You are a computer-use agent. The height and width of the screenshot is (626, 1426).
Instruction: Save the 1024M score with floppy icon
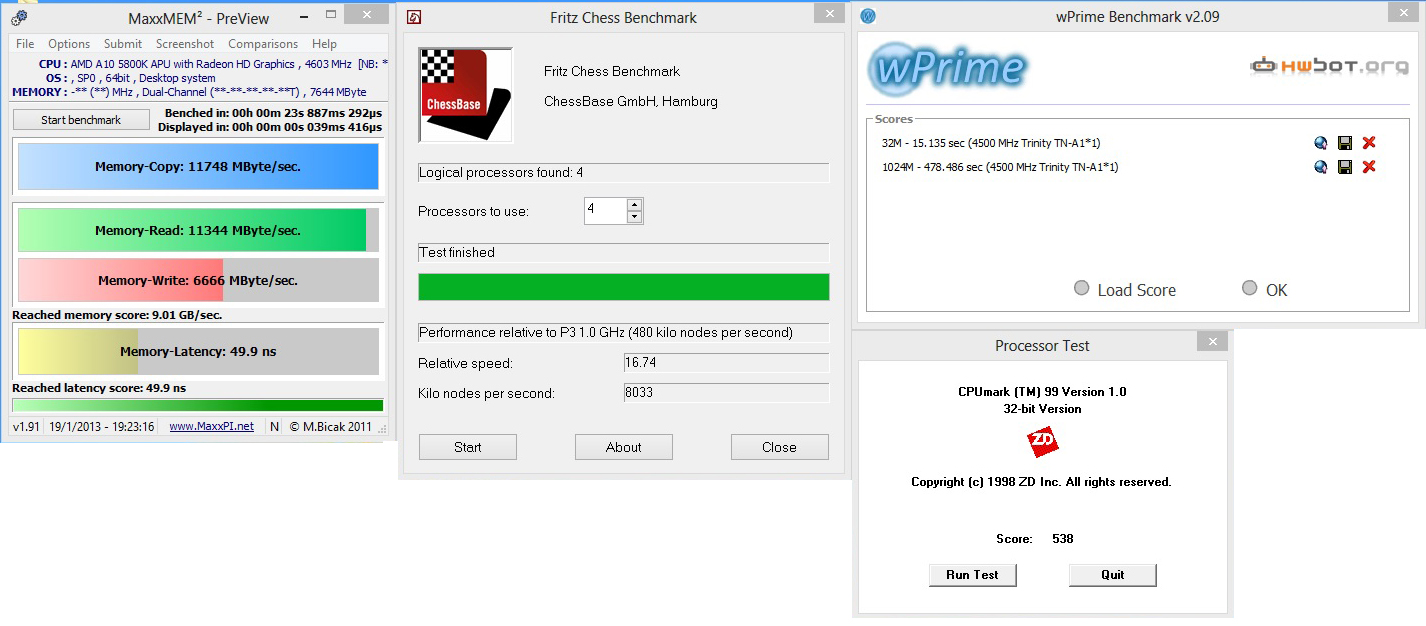(1345, 167)
